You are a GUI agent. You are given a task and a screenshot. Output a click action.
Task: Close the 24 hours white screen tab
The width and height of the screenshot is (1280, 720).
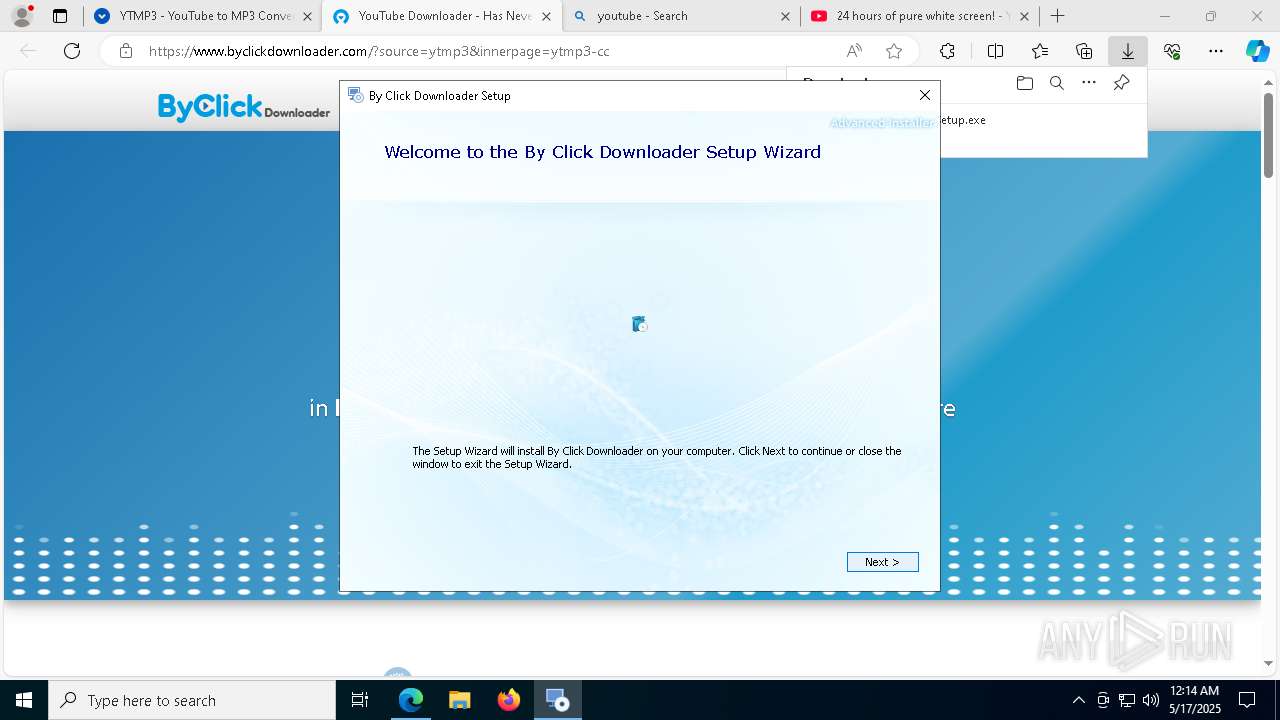point(1024,16)
